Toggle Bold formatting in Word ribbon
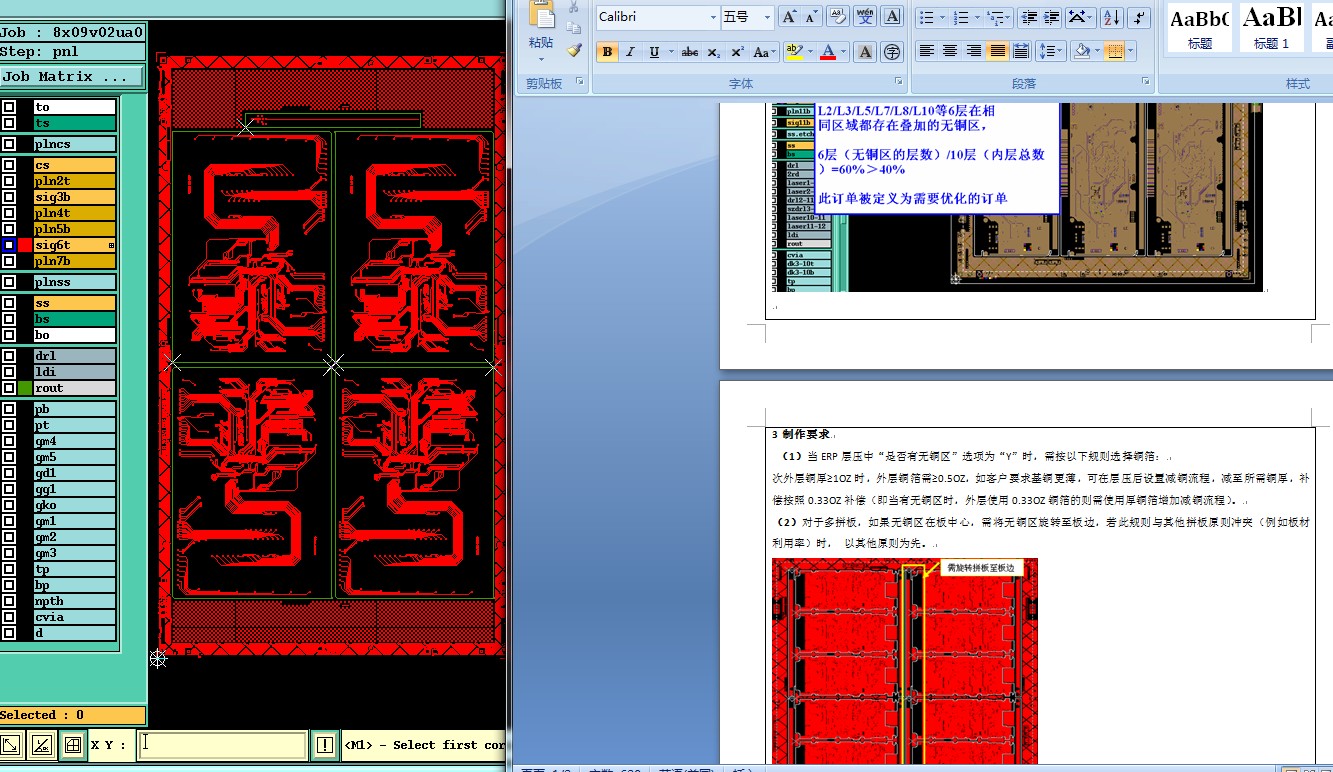The height and width of the screenshot is (772, 1333). [607, 52]
